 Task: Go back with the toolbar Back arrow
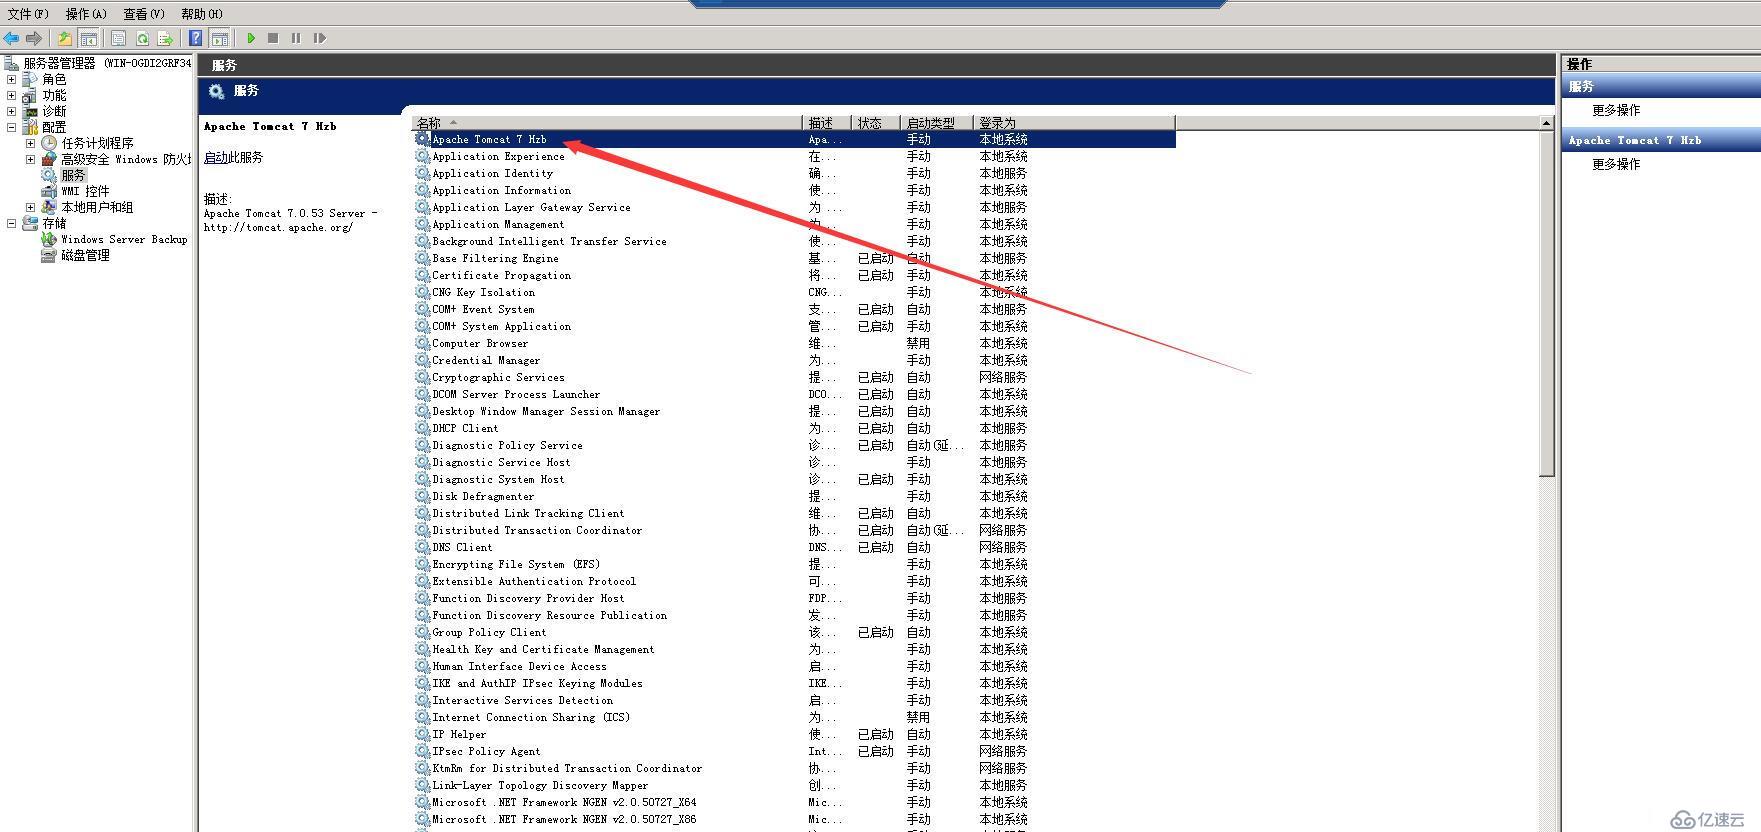coord(11,38)
